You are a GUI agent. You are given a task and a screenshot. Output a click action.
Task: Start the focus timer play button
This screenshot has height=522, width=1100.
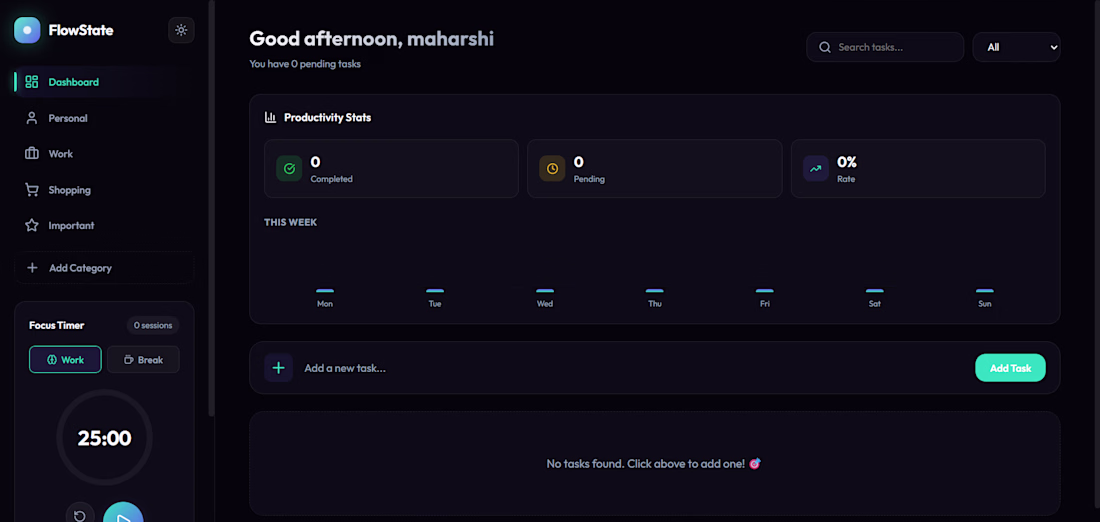pyautogui.click(x=123, y=514)
